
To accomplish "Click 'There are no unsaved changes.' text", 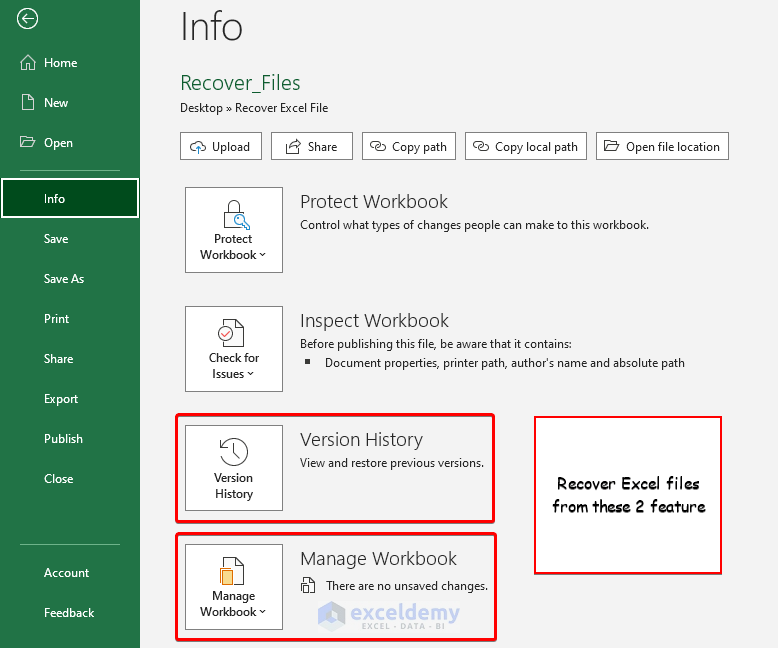I will 407,586.
